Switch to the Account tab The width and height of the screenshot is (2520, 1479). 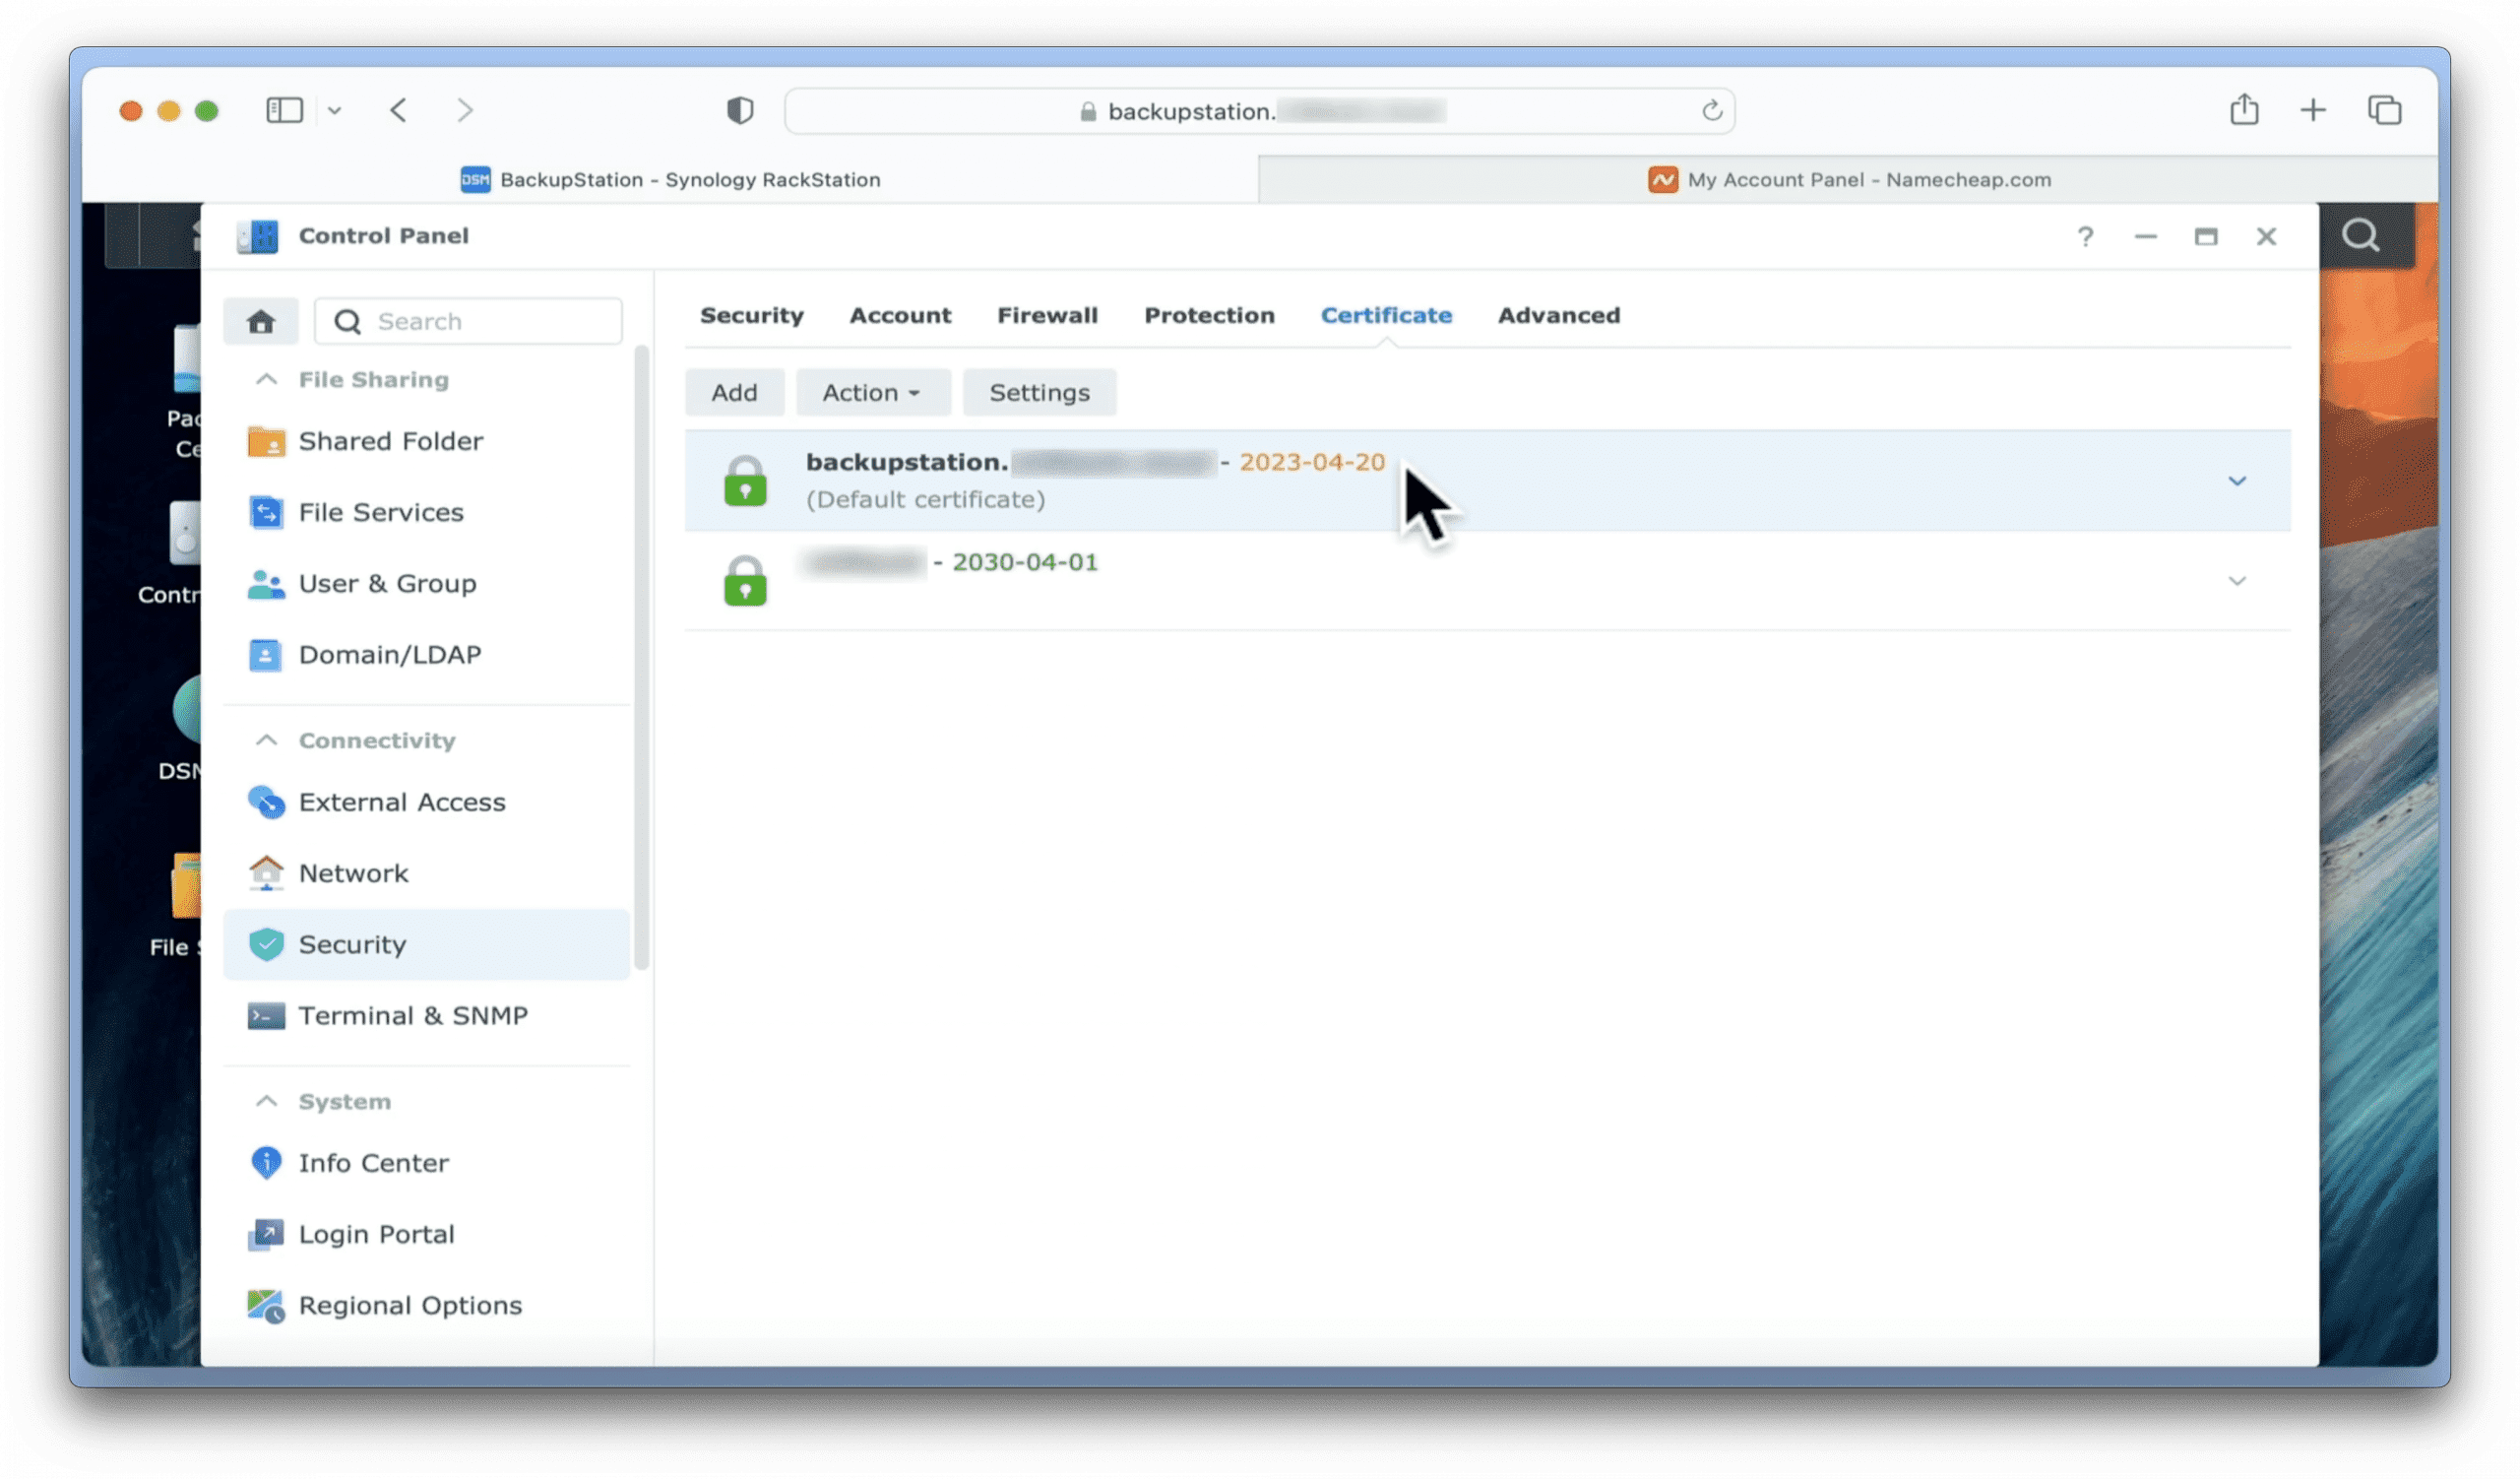900,315
